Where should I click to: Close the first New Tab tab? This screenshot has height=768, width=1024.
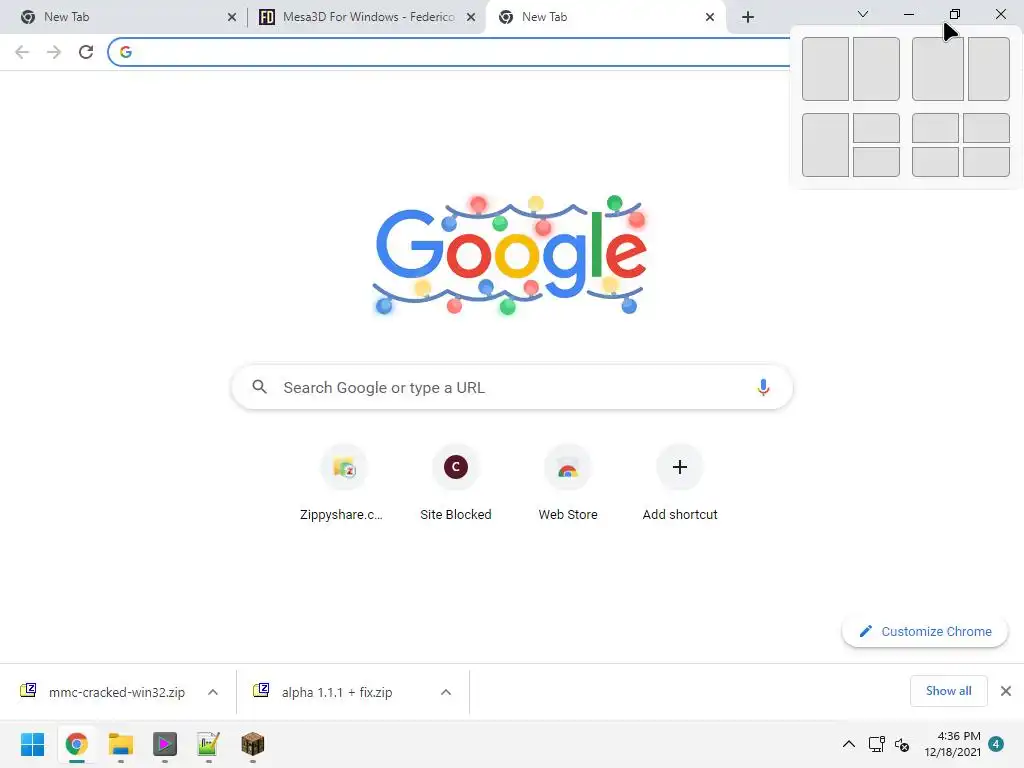click(232, 18)
